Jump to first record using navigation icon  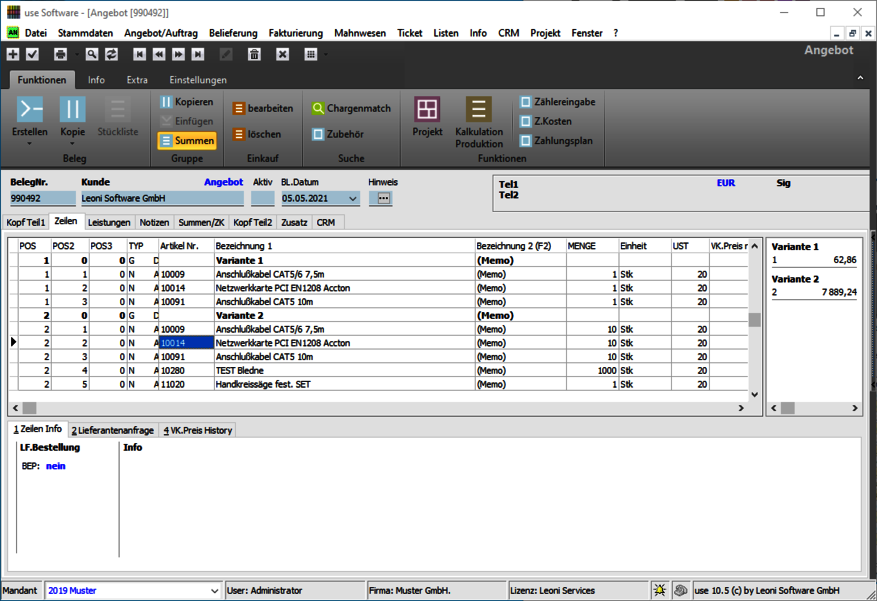pos(139,54)
